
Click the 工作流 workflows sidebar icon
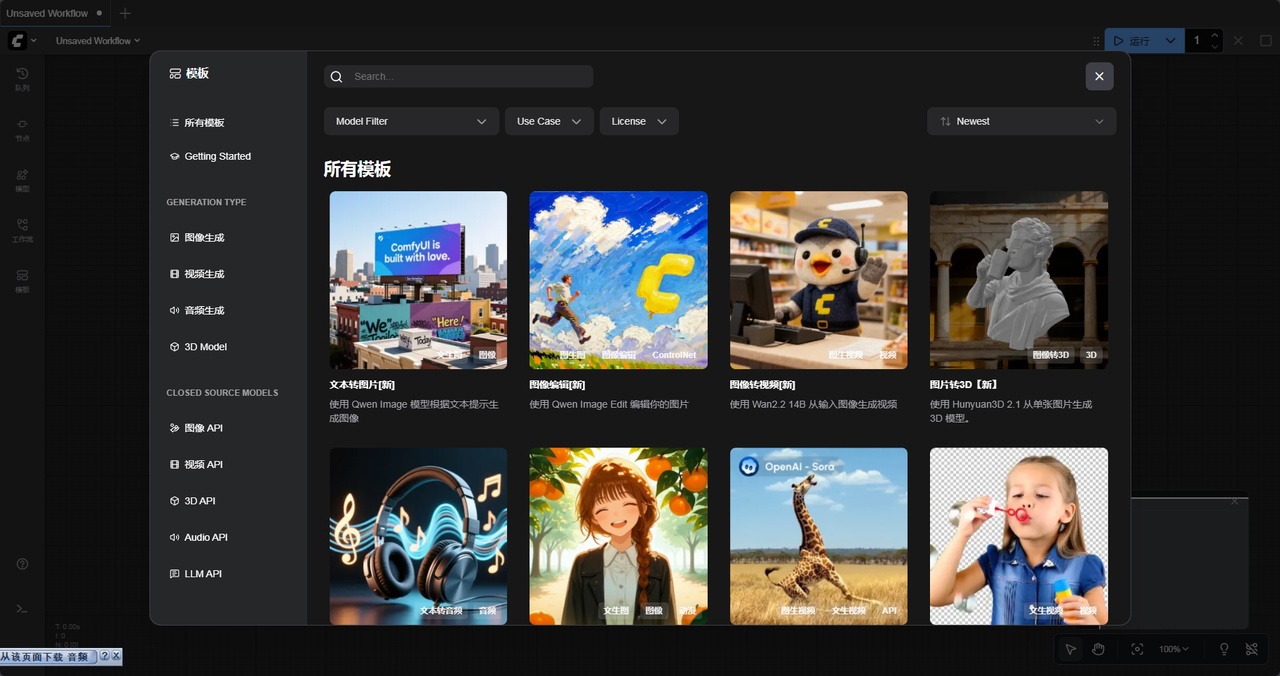(x=22, y=229)
